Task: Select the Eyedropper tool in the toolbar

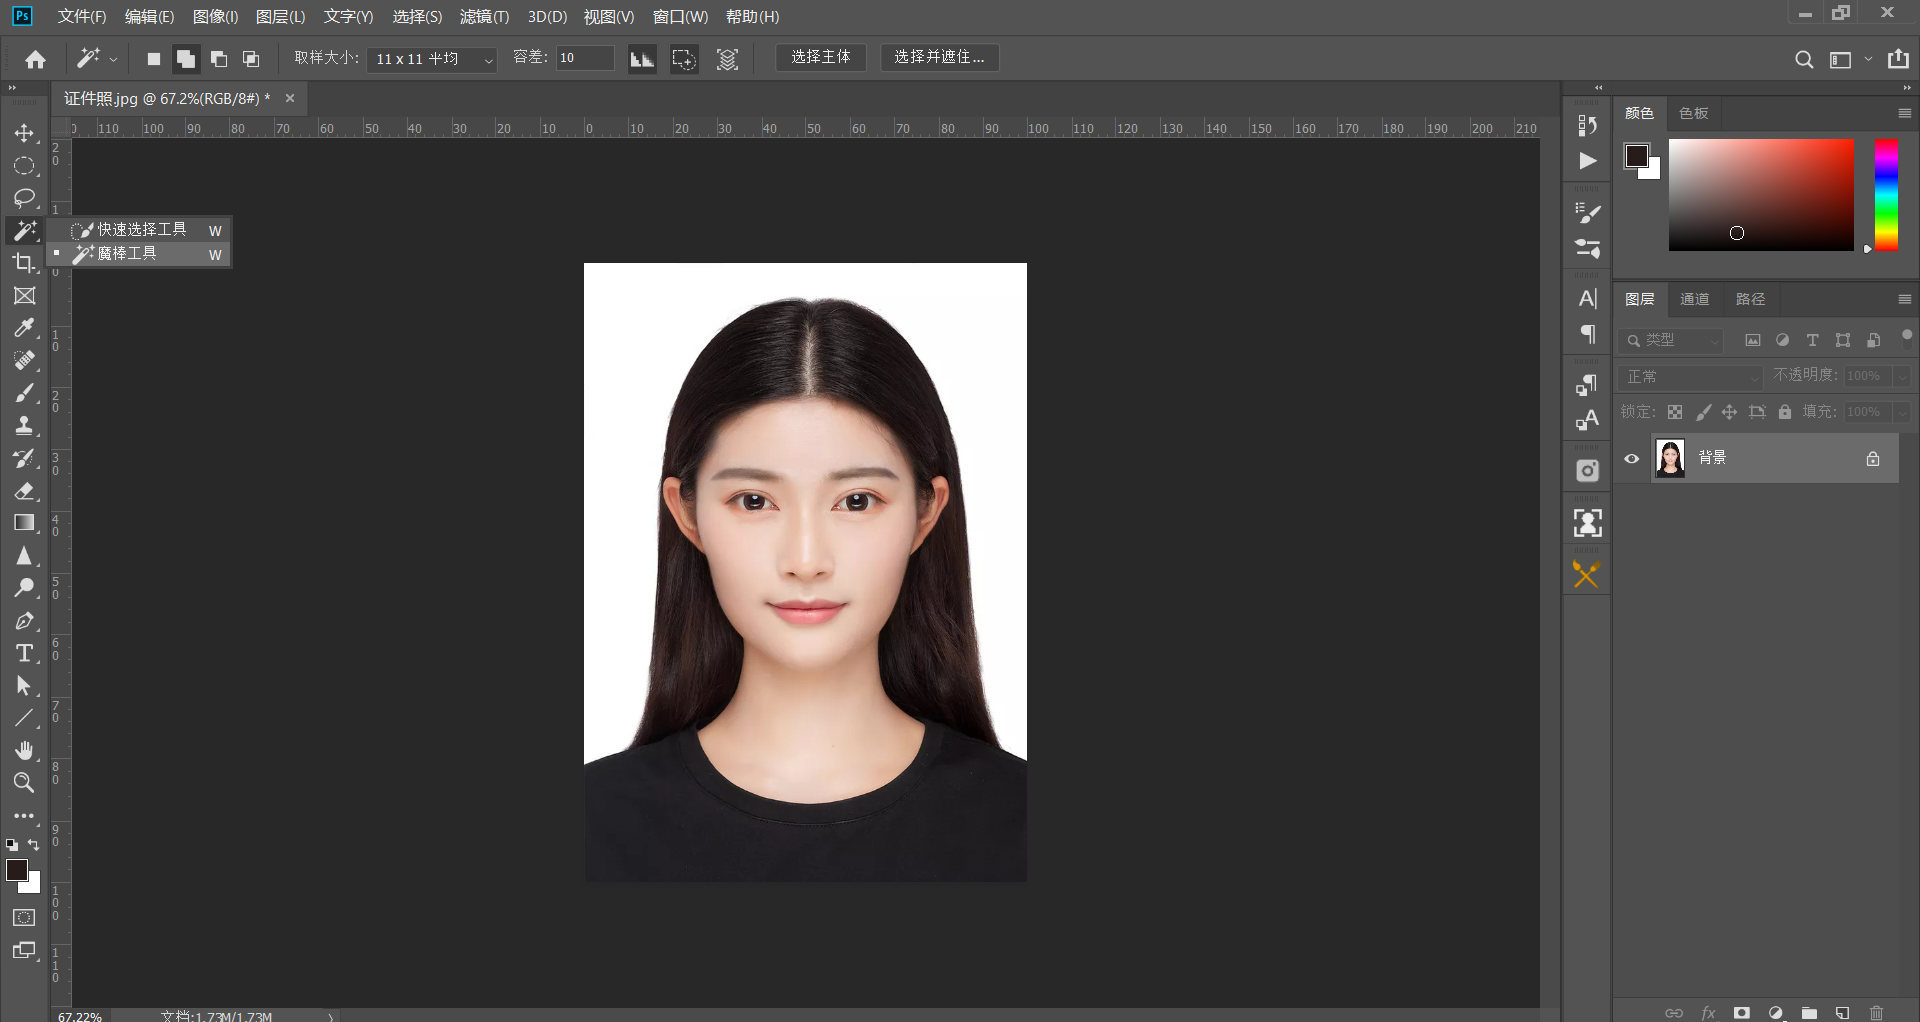Action: click(24, 329)
